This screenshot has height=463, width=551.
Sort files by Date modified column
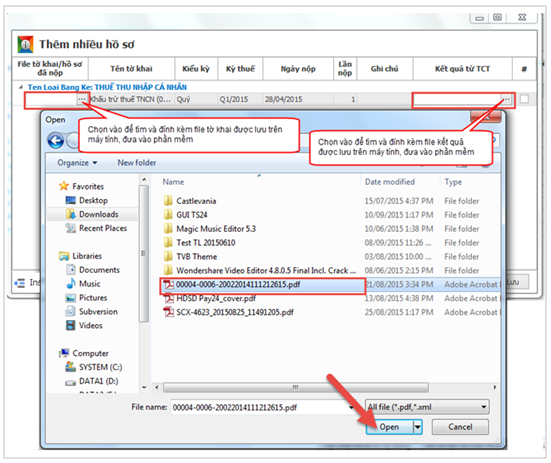pos(390,182)
